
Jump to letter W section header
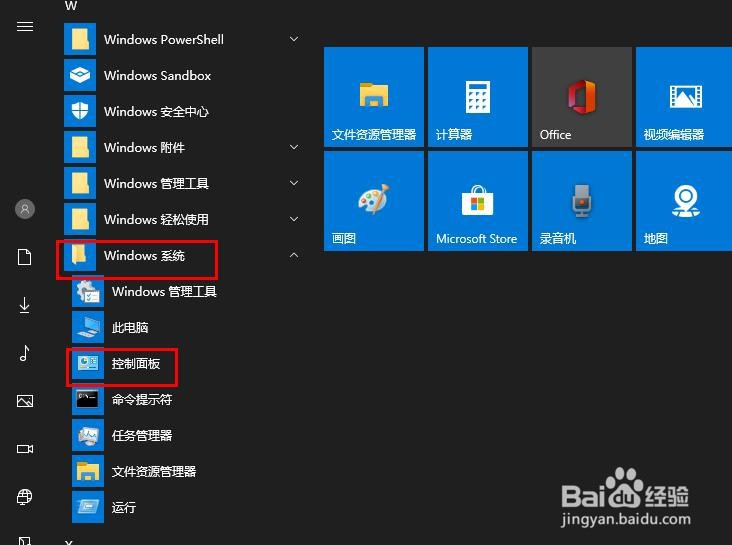[x=71, y=6]
